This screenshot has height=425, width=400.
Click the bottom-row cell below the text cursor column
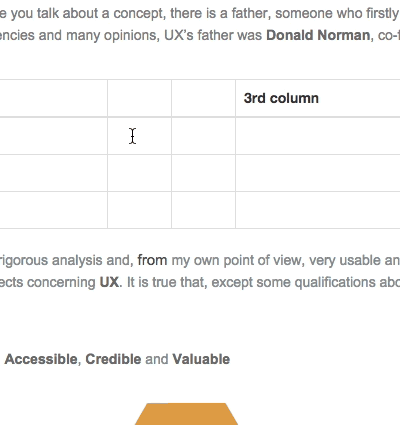[140, 210]
